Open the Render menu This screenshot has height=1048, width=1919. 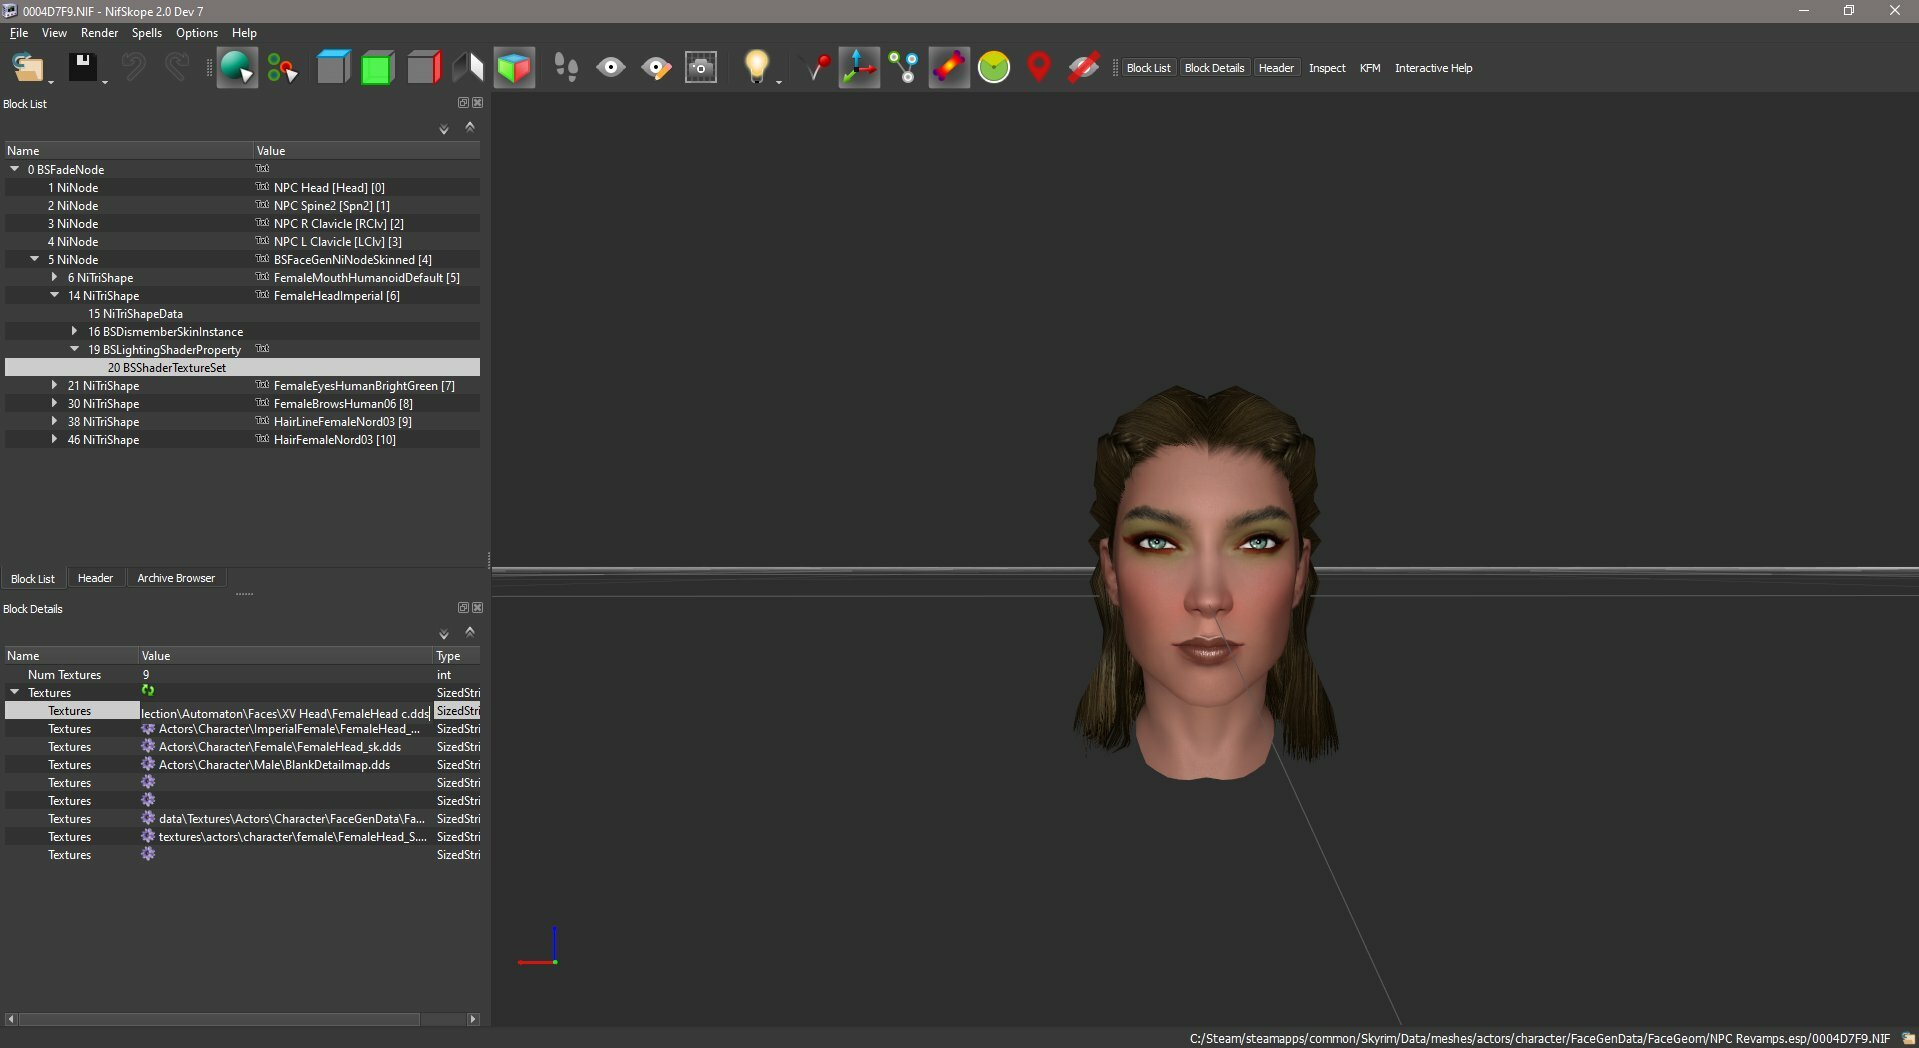99,33
